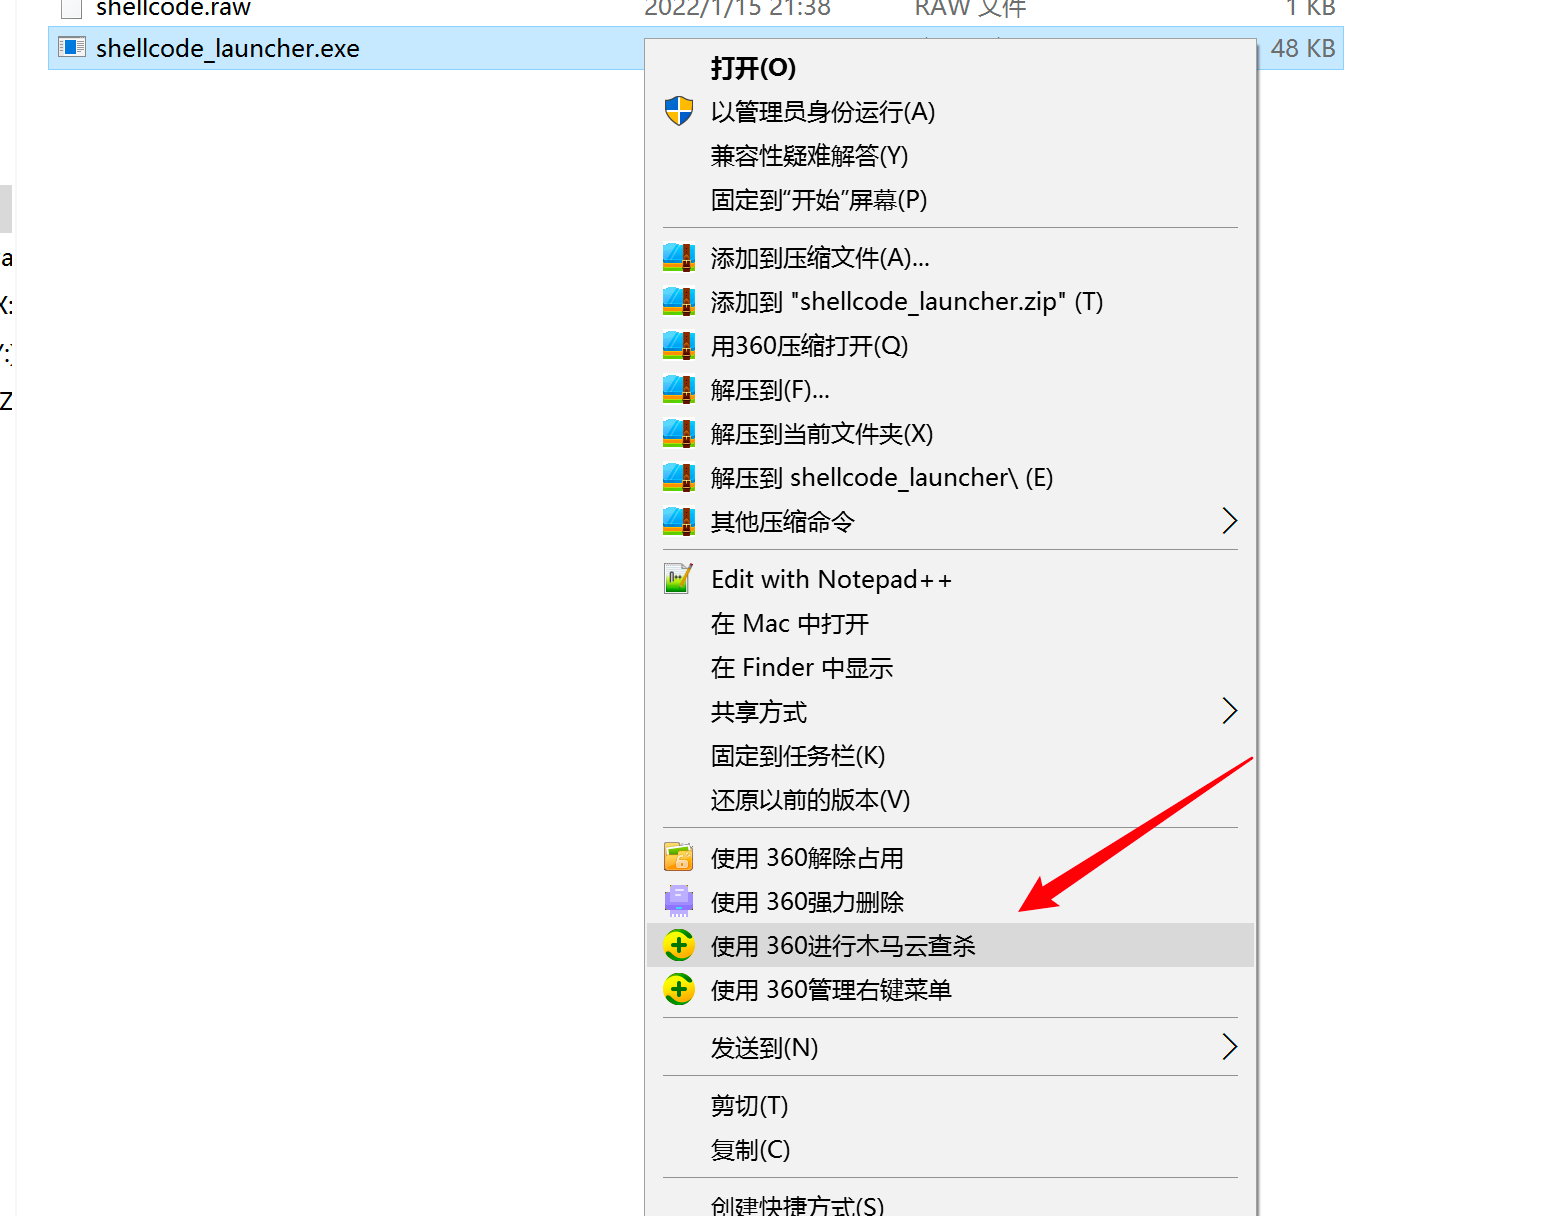The height and width of the screenshot is (1216, 1544).
Task: Click the 2022/1/15 21:38 date cell
Action: point(737,8)
